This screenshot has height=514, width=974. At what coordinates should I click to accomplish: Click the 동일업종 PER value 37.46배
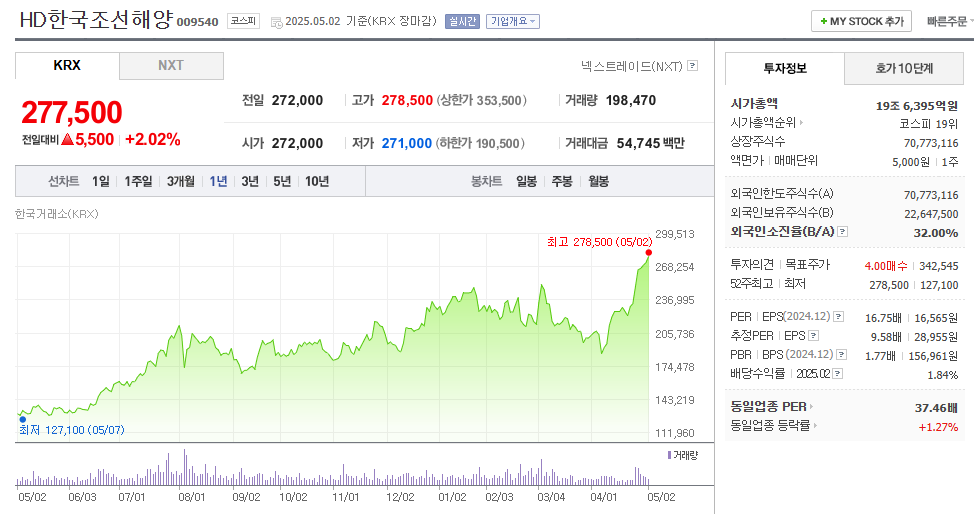936,408
